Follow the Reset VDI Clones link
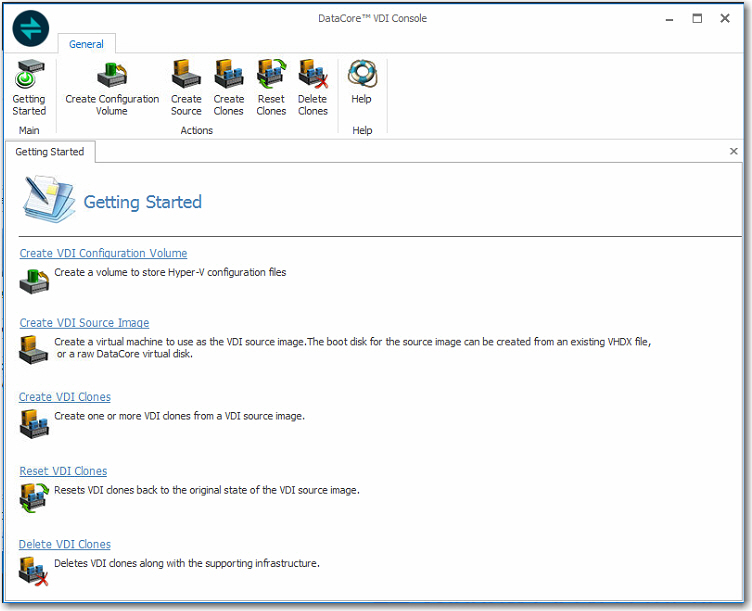Screen dimensions: 752x611 pyautogui.click(x=63, y=471)
